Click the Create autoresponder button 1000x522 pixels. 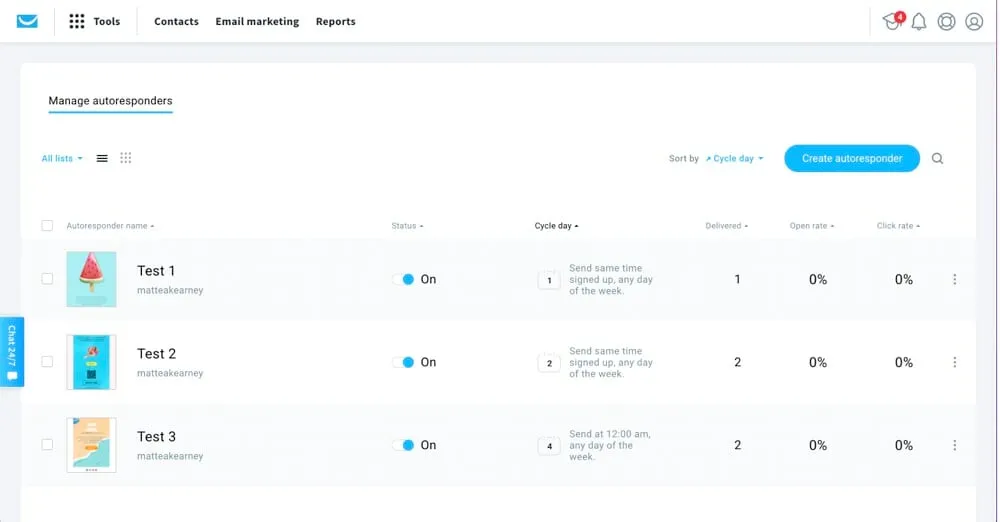pos(852,158)
